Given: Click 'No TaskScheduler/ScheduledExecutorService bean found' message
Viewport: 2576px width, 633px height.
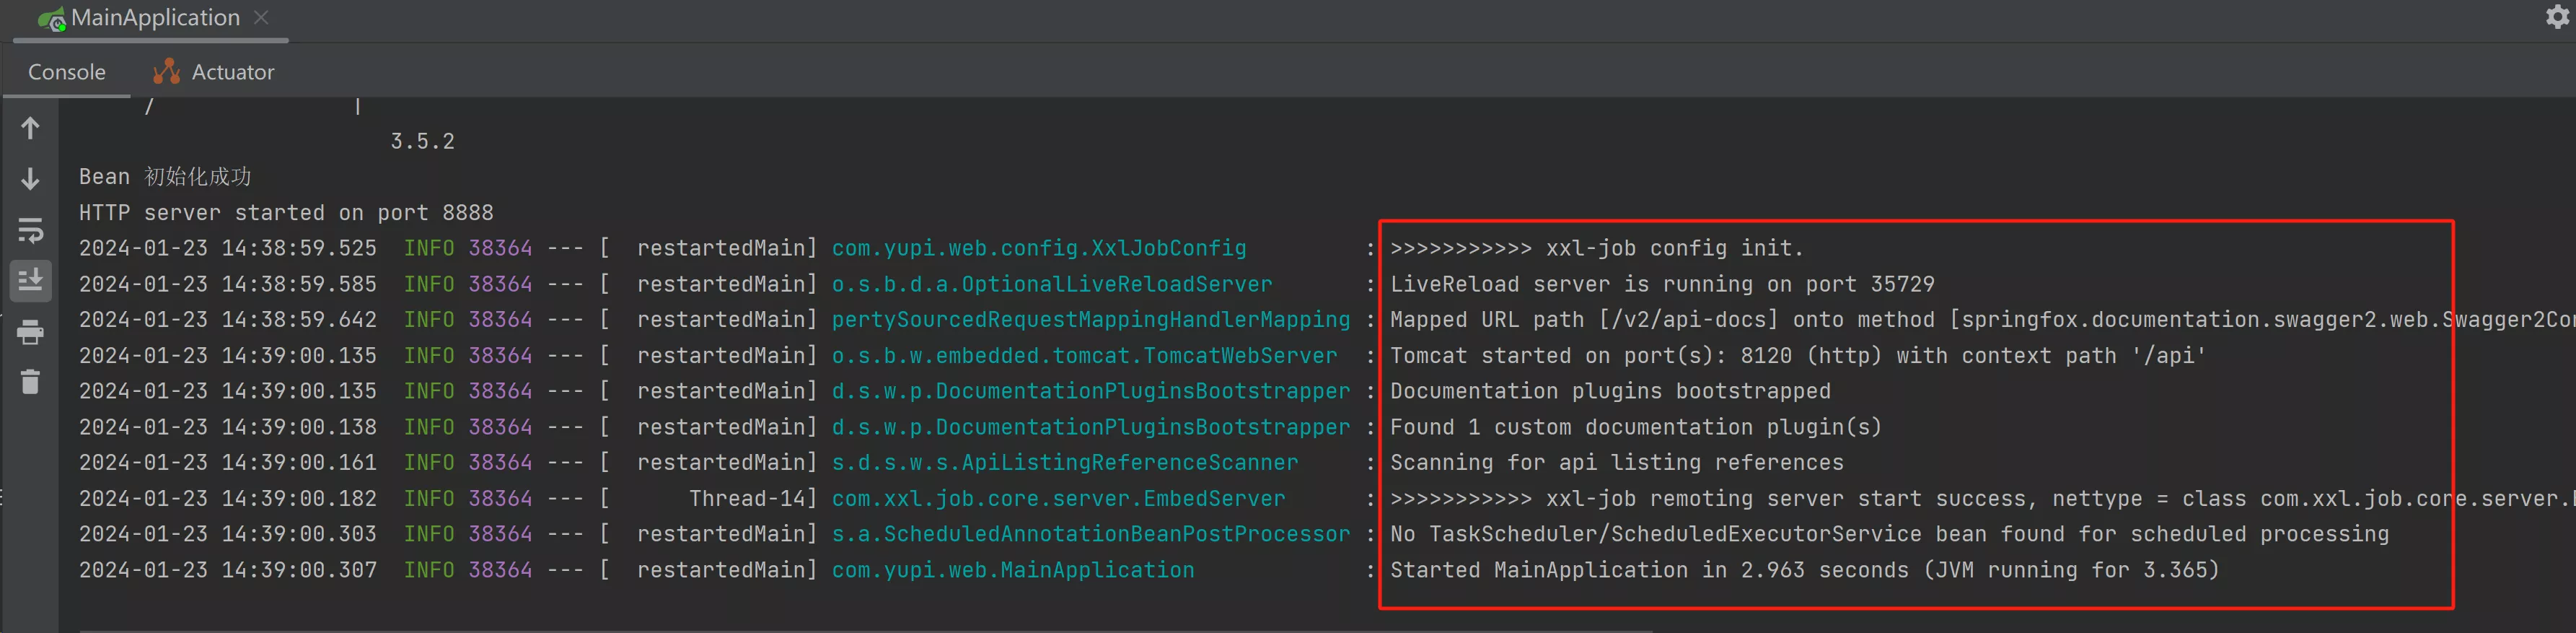Looking at the screenshot, I should [1889, 534].
